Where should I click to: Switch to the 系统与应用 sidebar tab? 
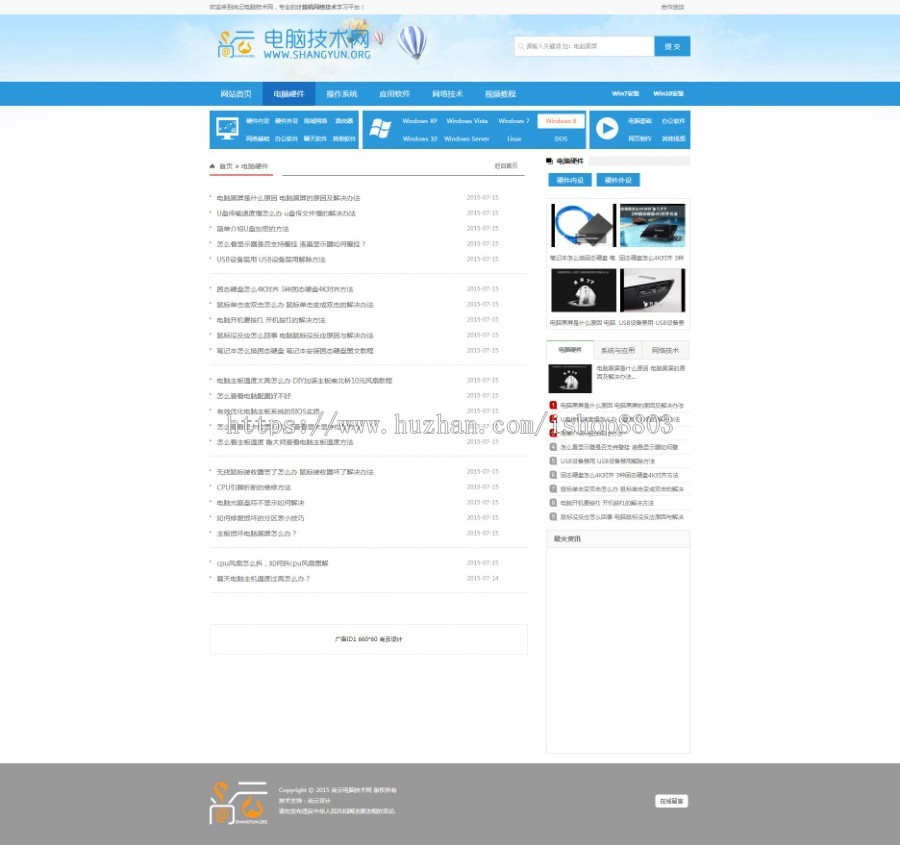[620, 350]
